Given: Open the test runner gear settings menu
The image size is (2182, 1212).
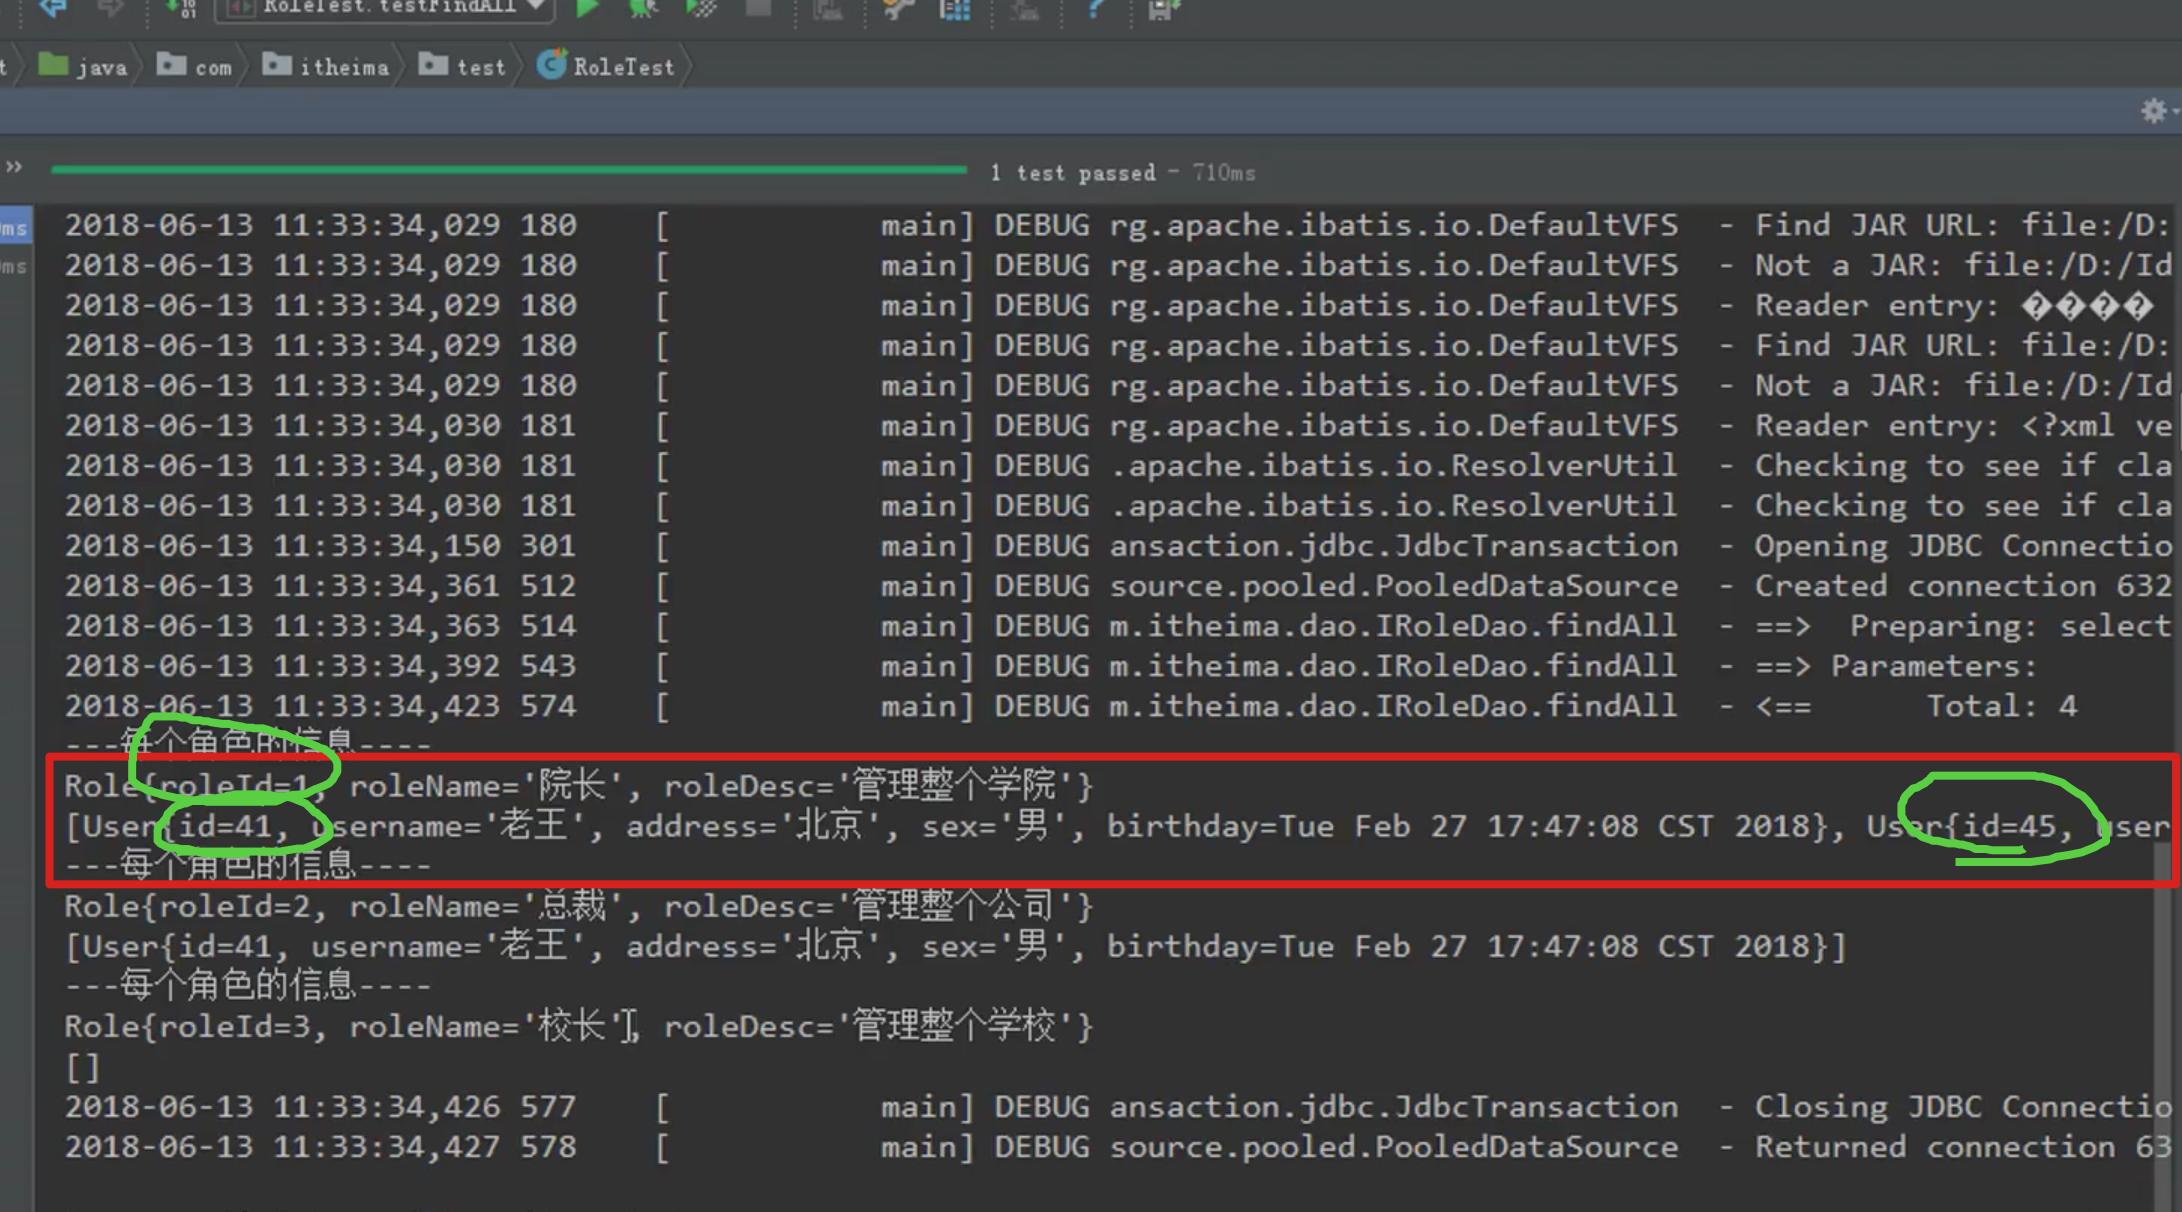Looking at the screenshot, I should (x=2154, y=111).
